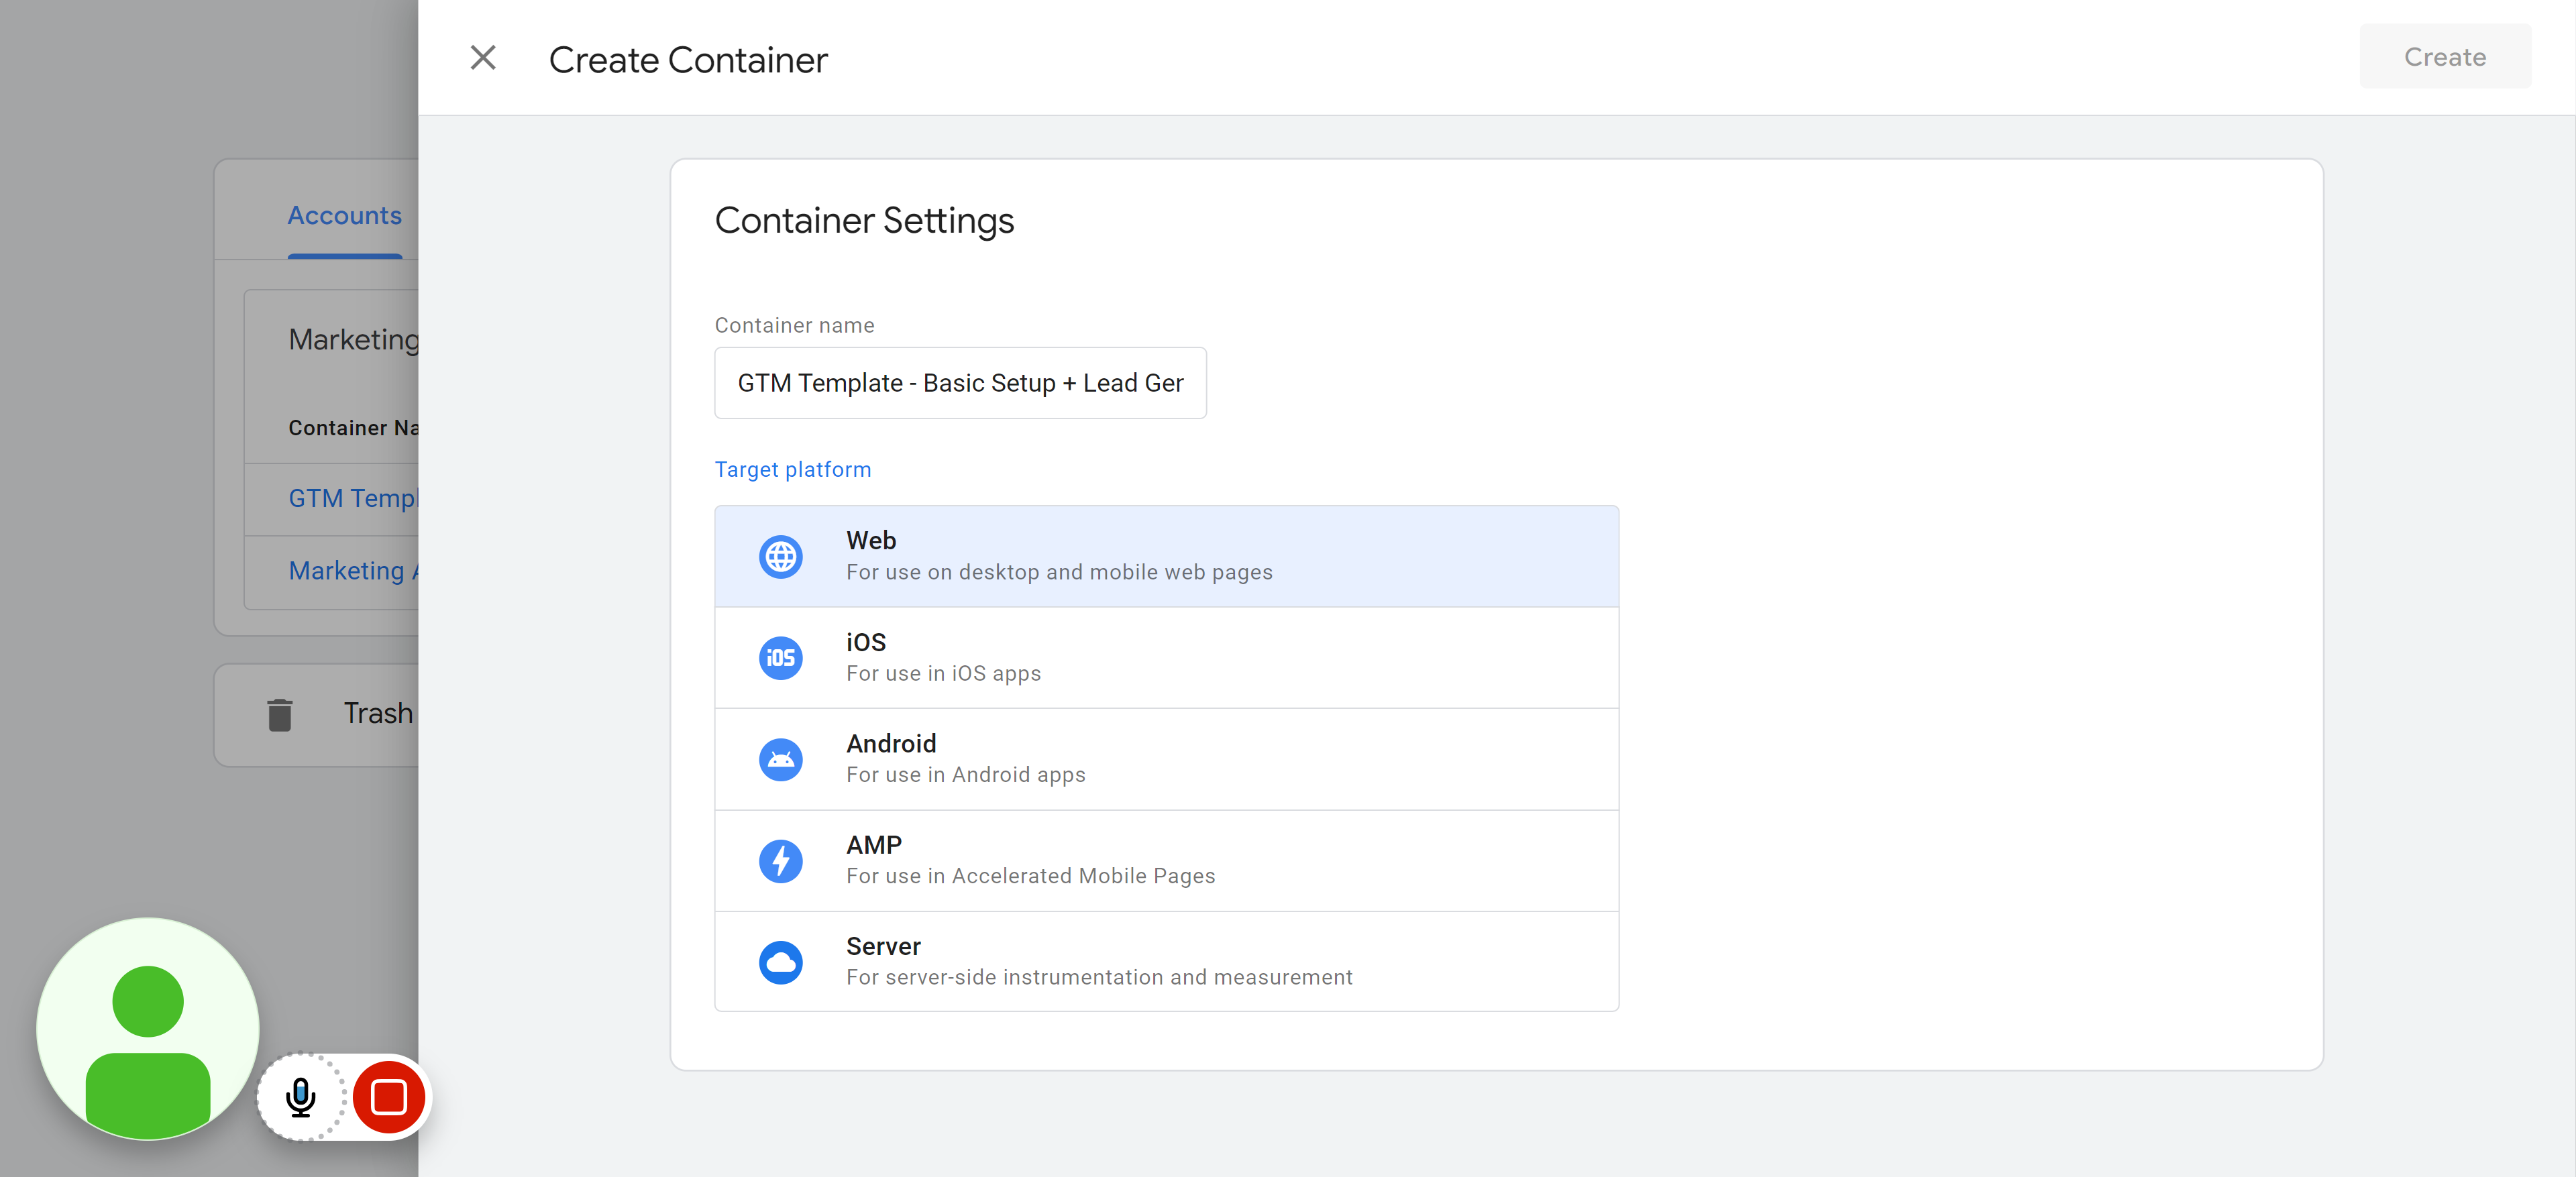
Task: Open the GTM Templ container link
Action: [352, 498]
